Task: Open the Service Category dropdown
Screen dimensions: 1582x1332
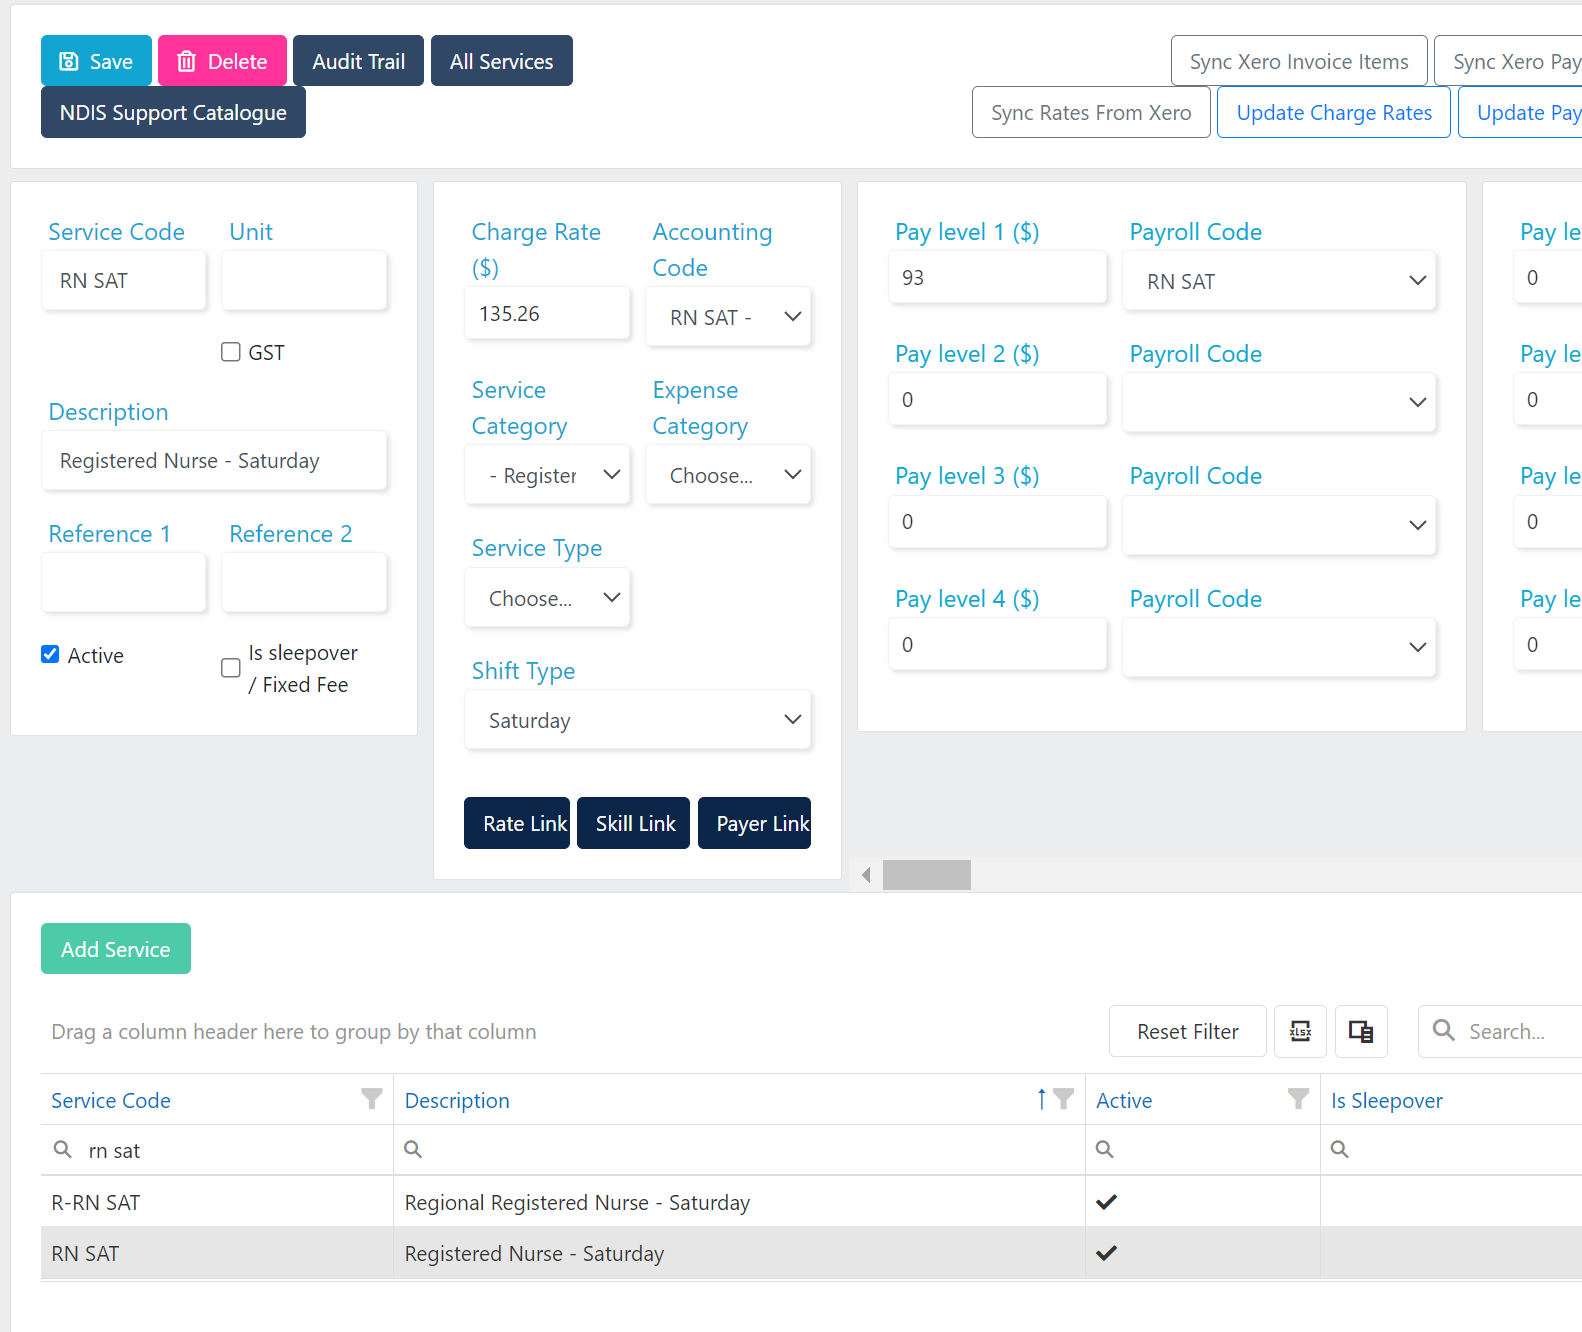Action: click(547, 475)
